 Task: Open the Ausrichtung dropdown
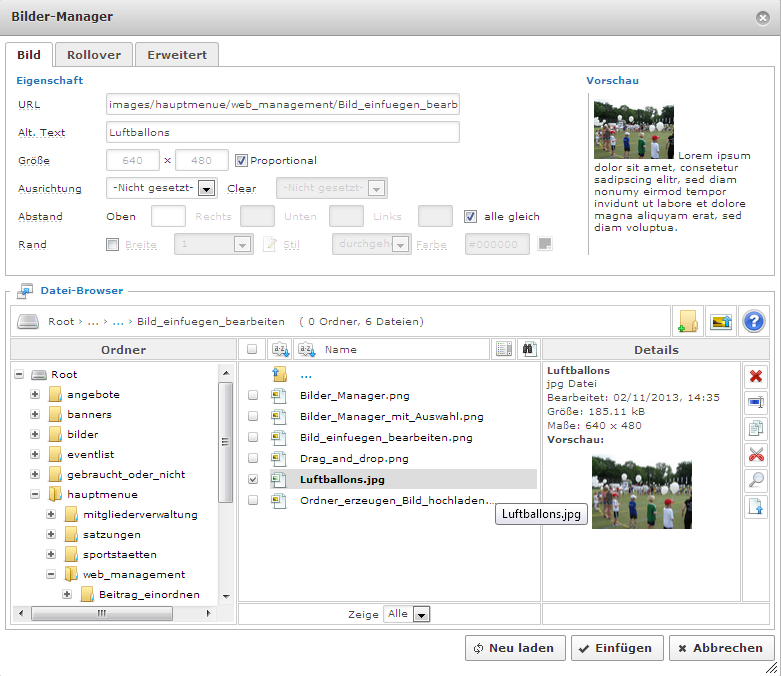coord(161,188)
